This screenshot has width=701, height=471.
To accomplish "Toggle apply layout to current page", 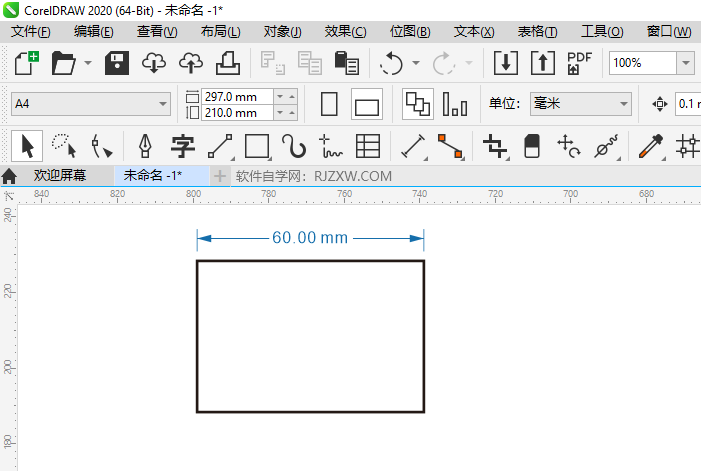I will pos(455,104).
